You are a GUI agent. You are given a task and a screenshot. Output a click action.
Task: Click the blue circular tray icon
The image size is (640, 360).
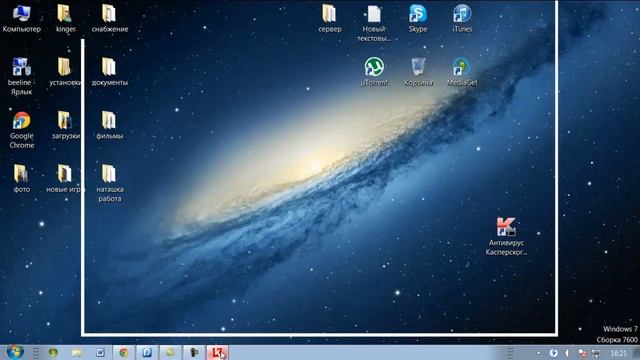pyautogui.click(x=553, y=353)
